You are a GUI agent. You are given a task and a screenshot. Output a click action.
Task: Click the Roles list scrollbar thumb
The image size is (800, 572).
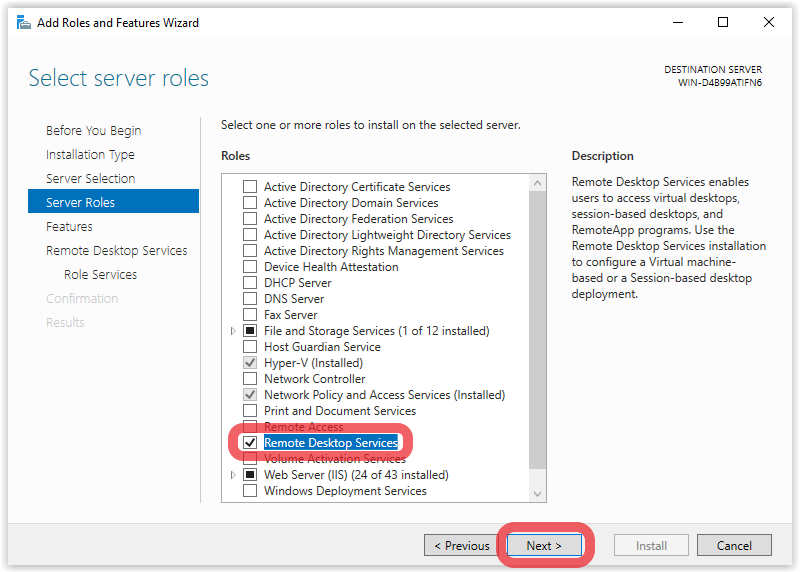pyautogui.click(x=537, y=330)
